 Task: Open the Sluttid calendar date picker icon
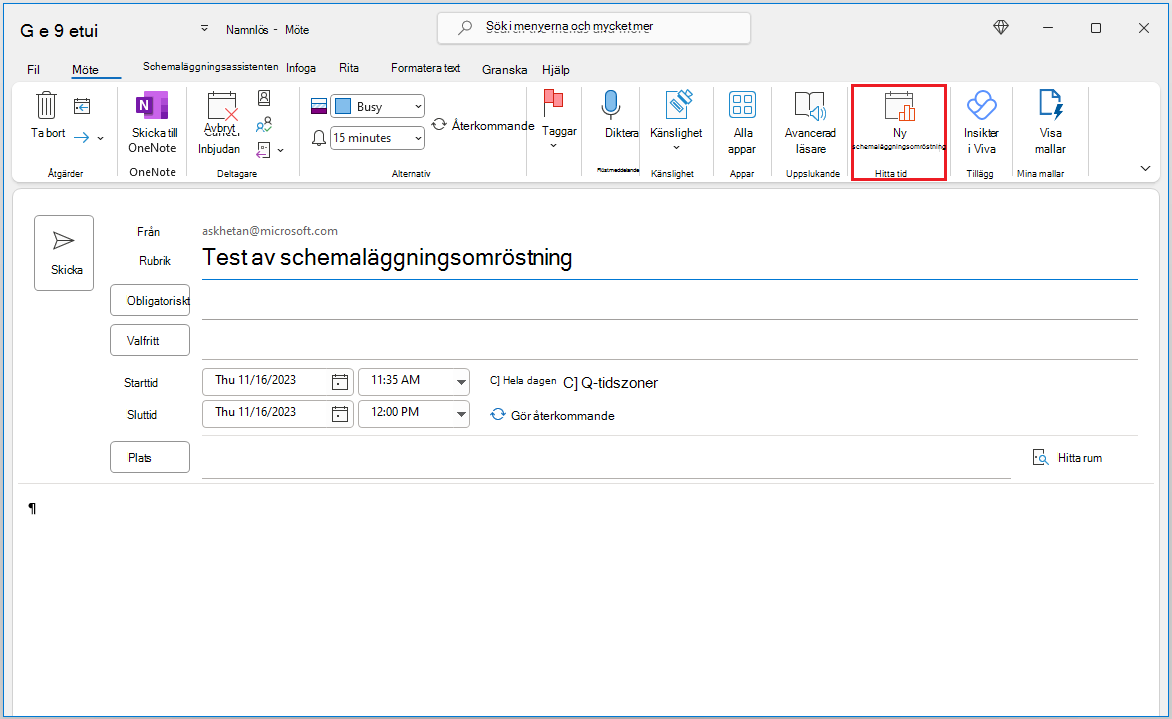pos(340,413)
